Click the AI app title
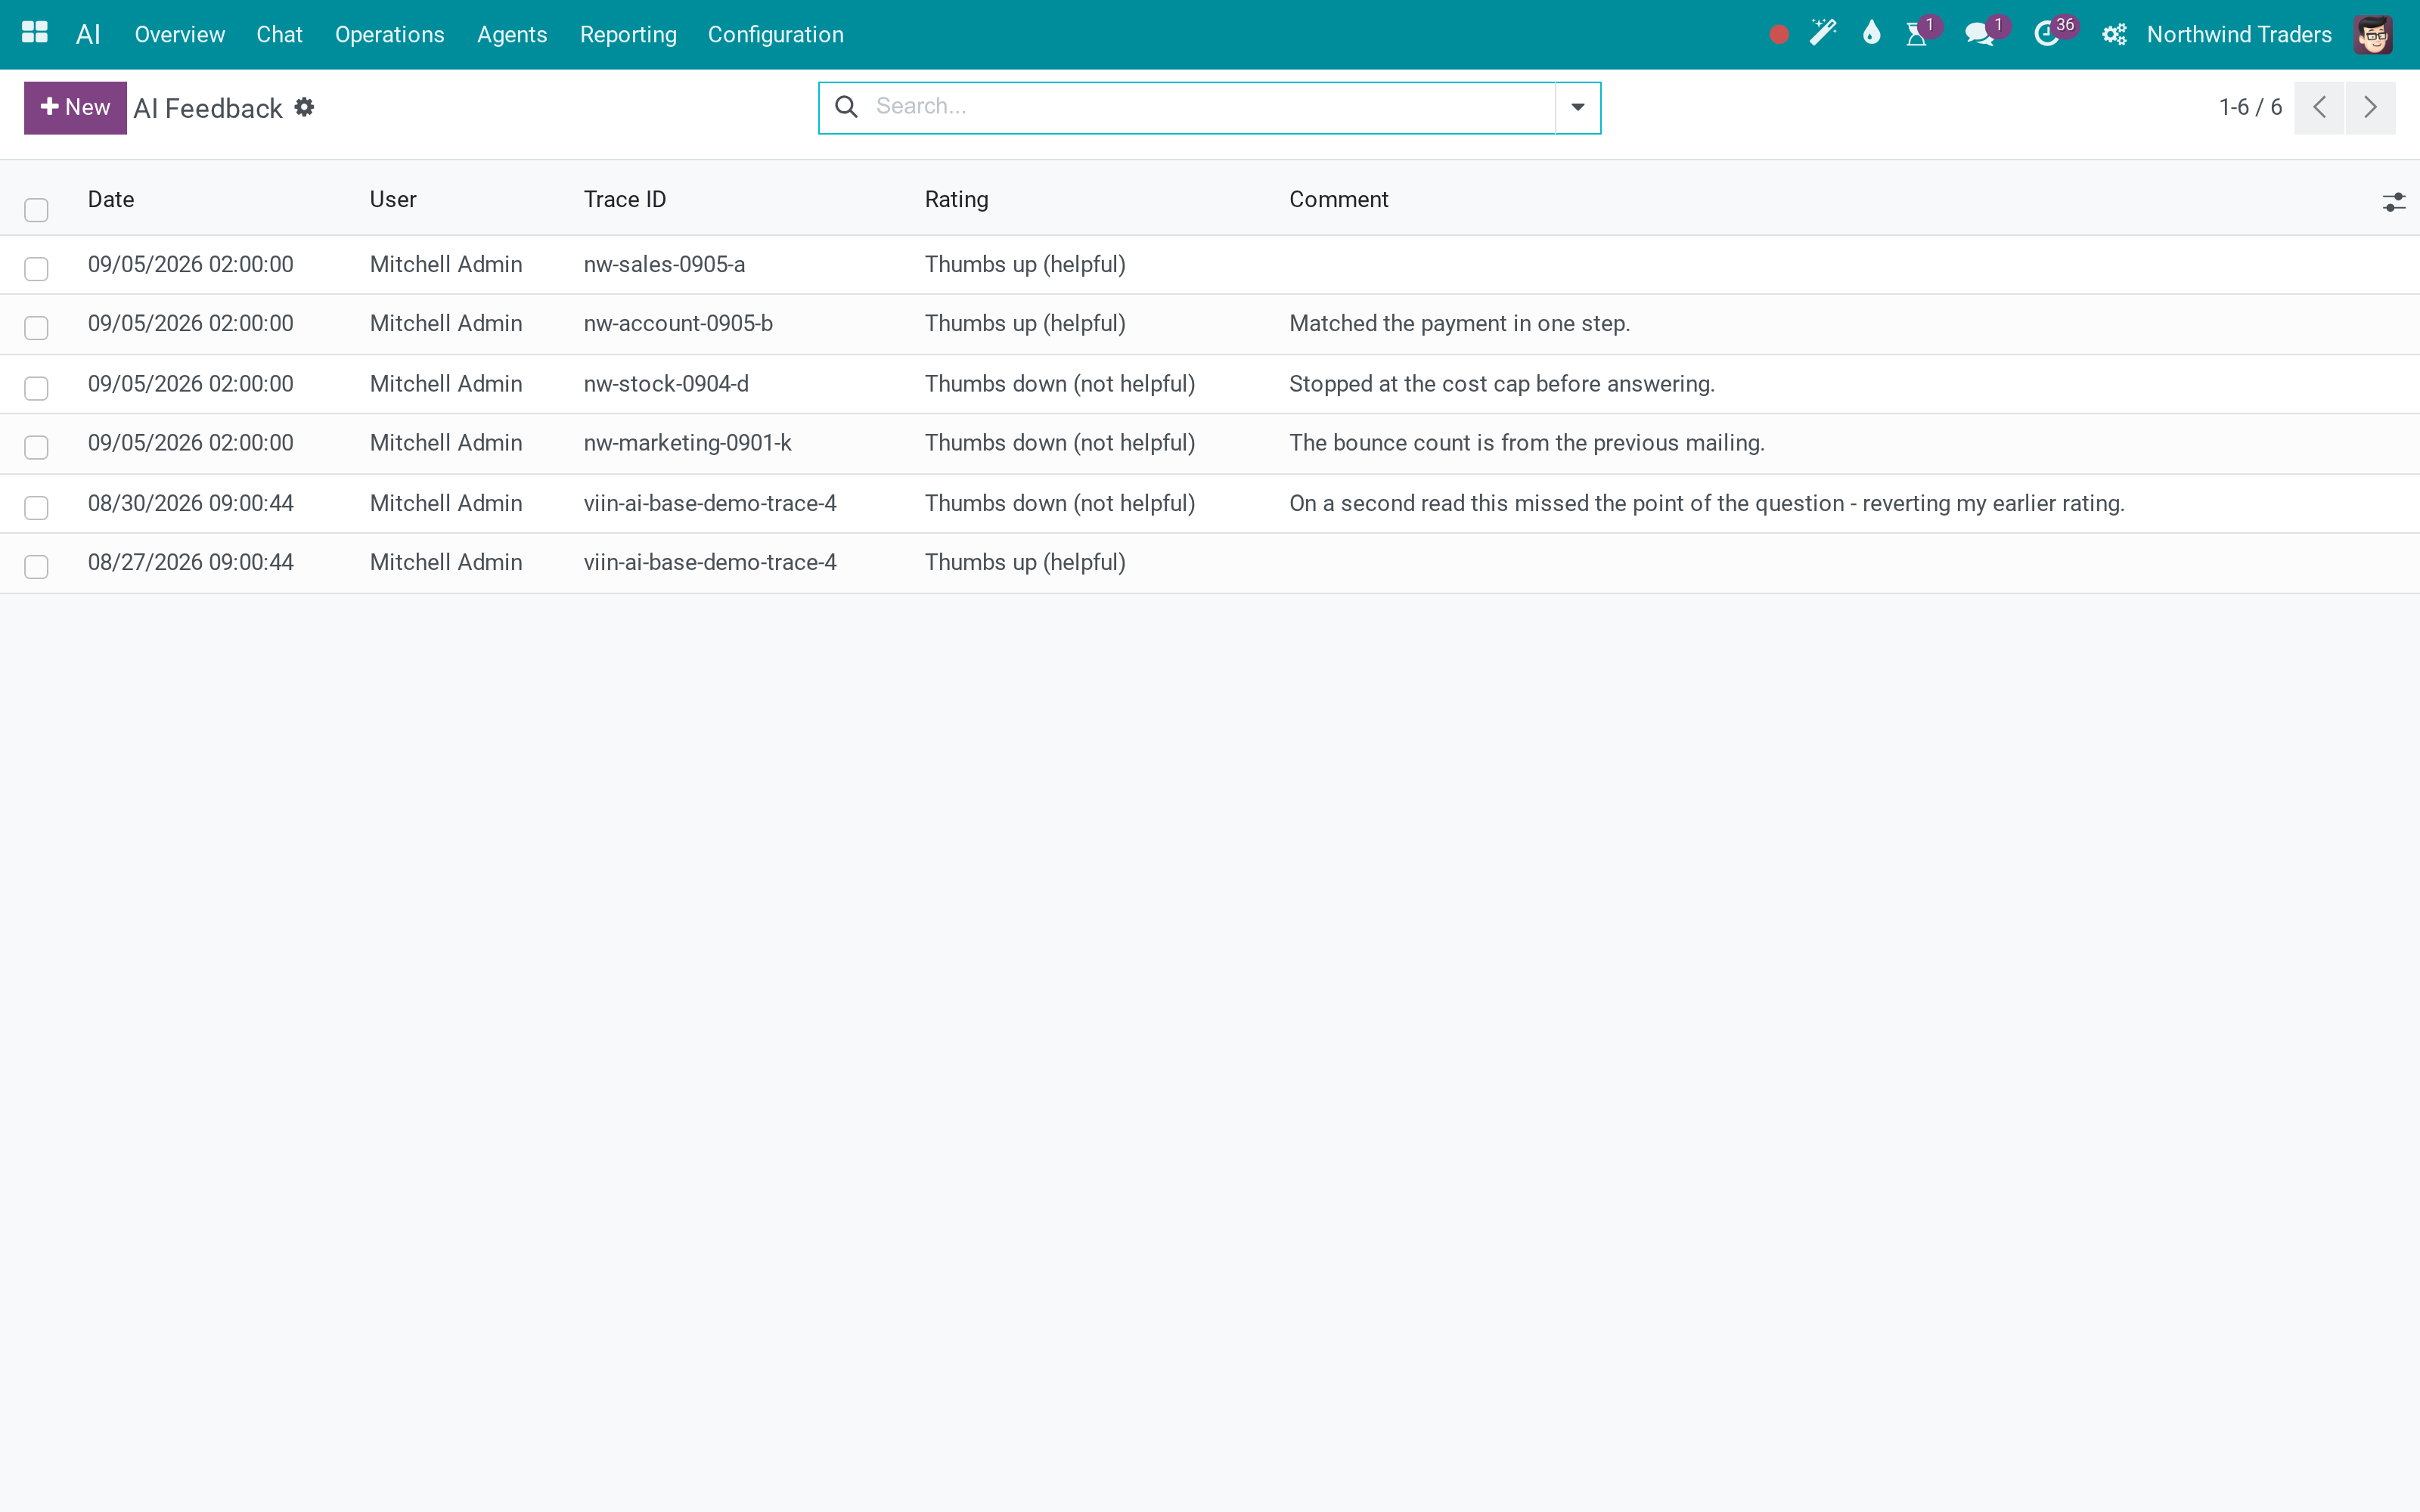This screenshot has width=2420, height=1512. click(x=88, y=34)
